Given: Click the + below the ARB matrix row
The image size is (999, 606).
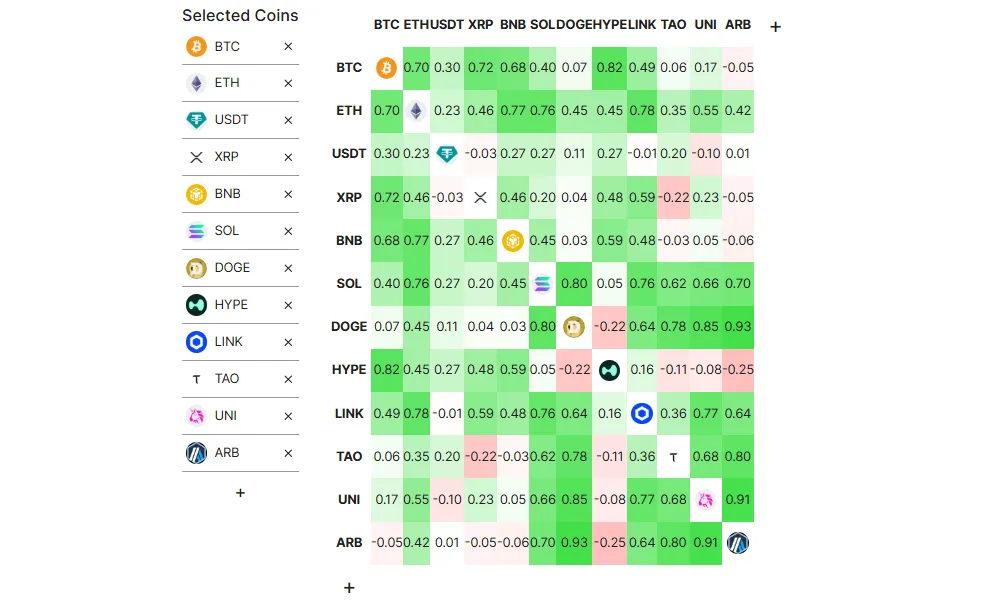Looking at the screenshot, I should [x=349, y=588].
